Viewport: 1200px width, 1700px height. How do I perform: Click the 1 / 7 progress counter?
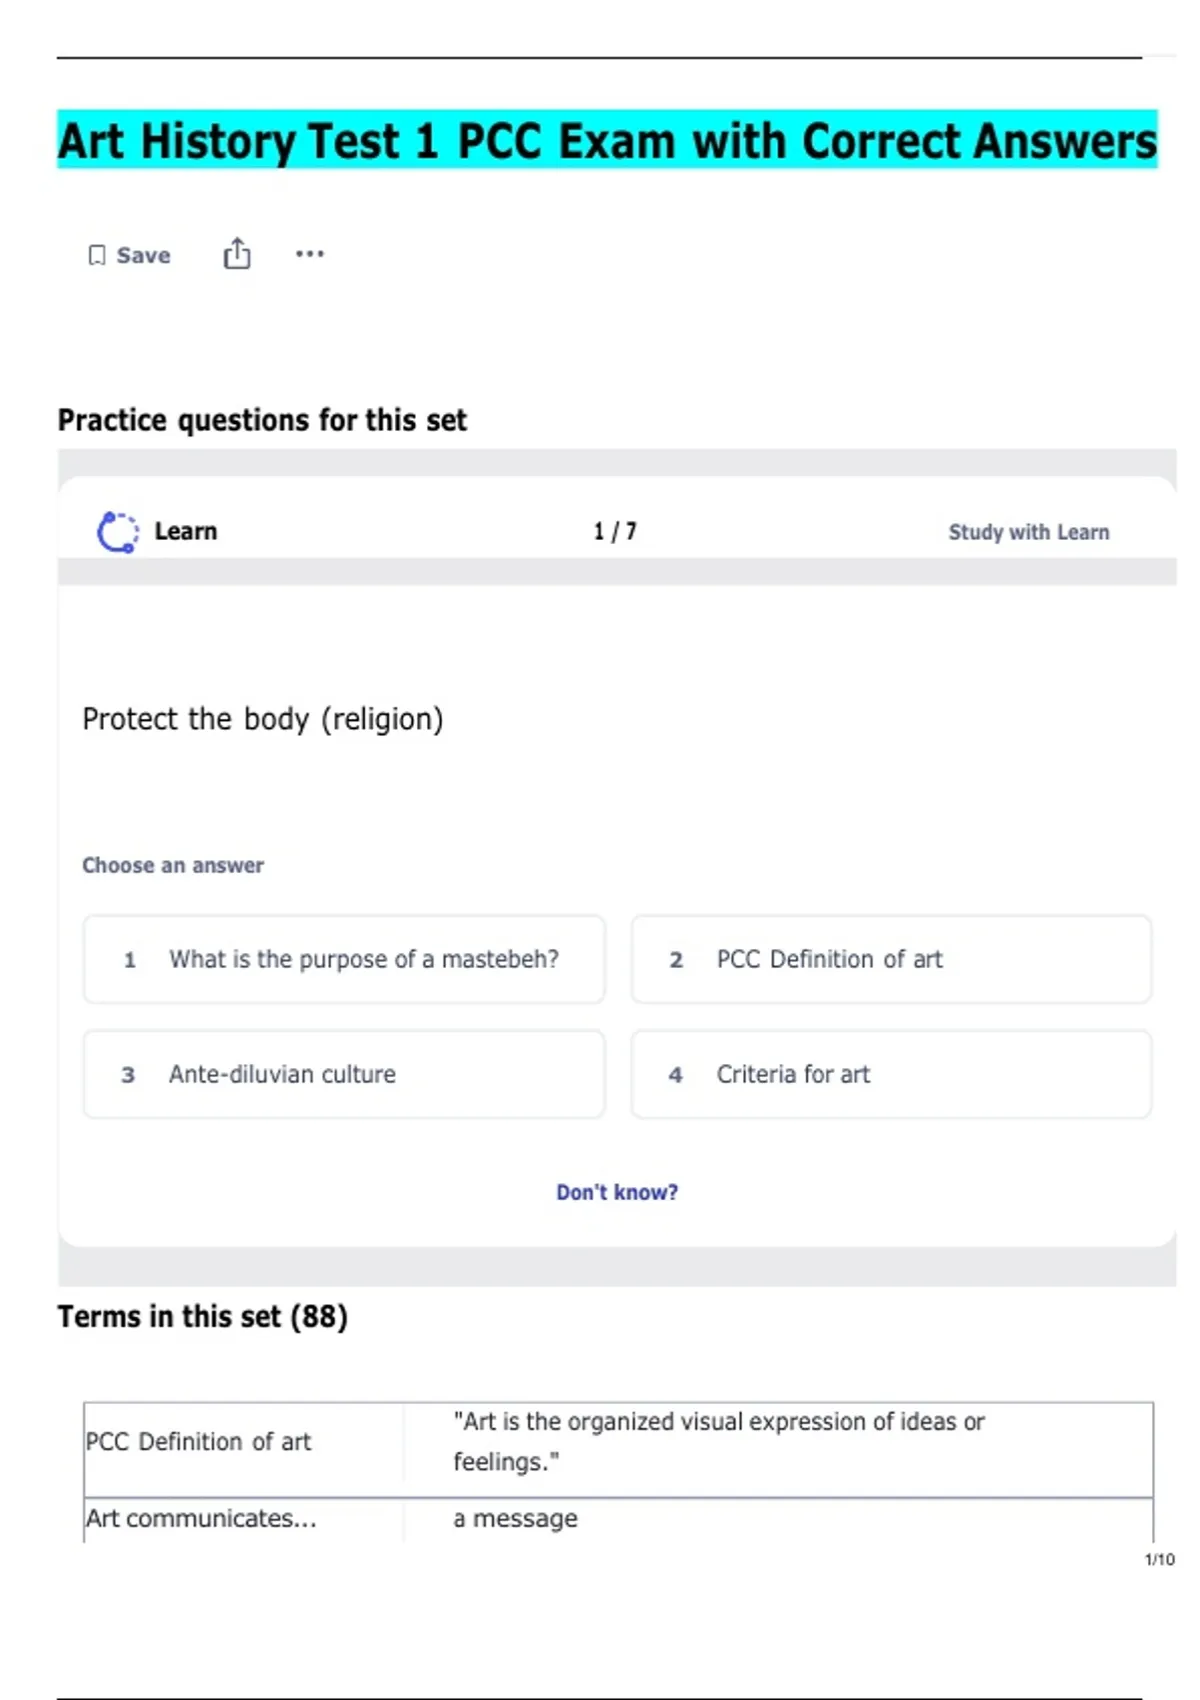[x=615, y=532]
